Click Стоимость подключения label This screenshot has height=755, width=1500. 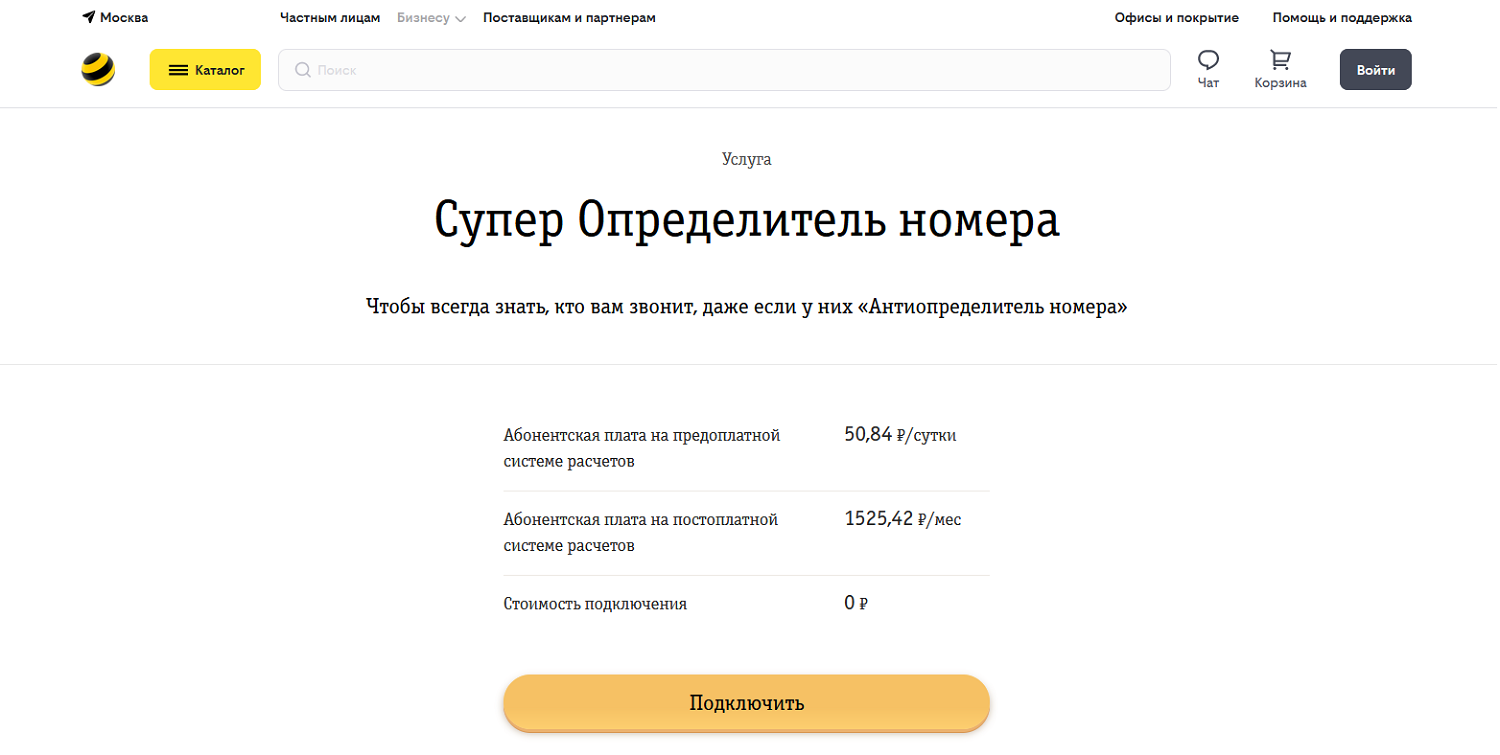pyautogui.click(x=595, y=604)
